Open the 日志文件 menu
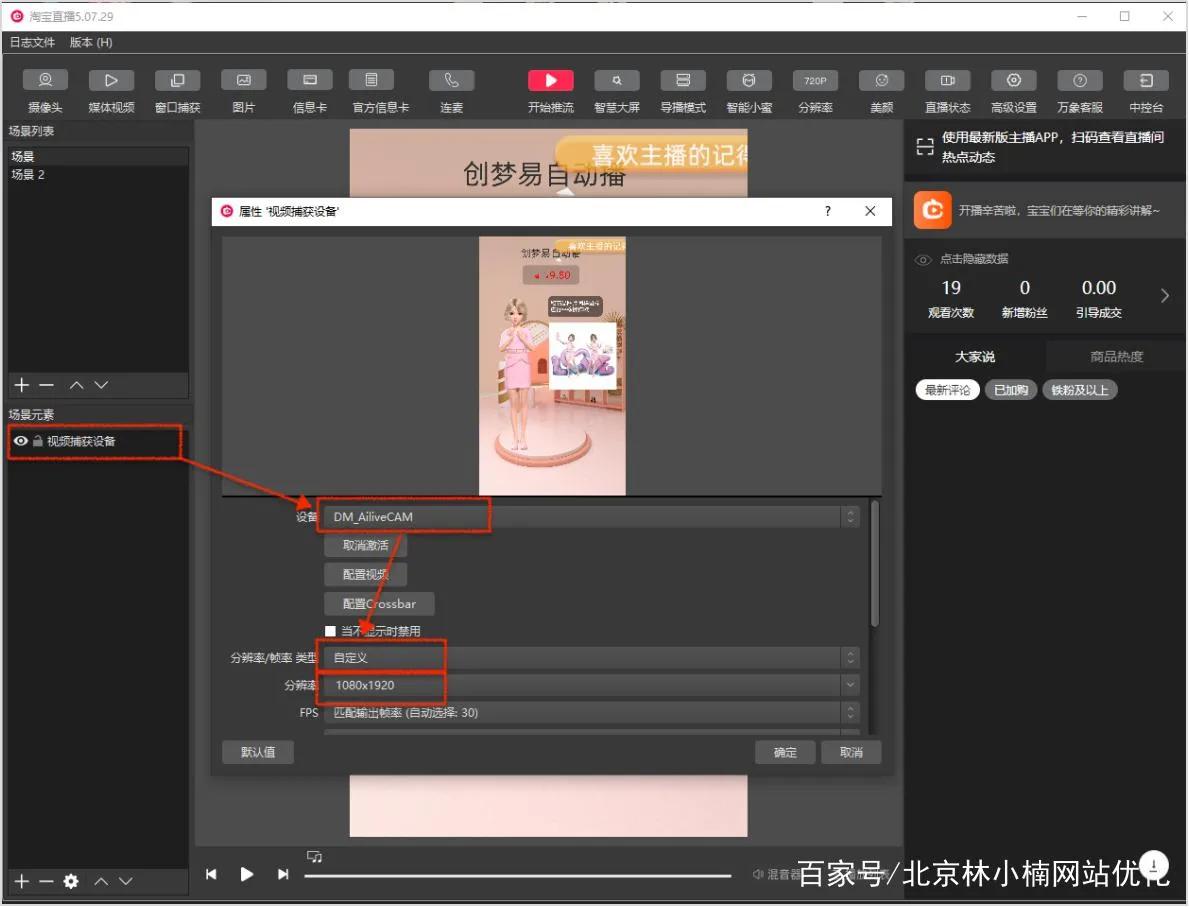 31,42
